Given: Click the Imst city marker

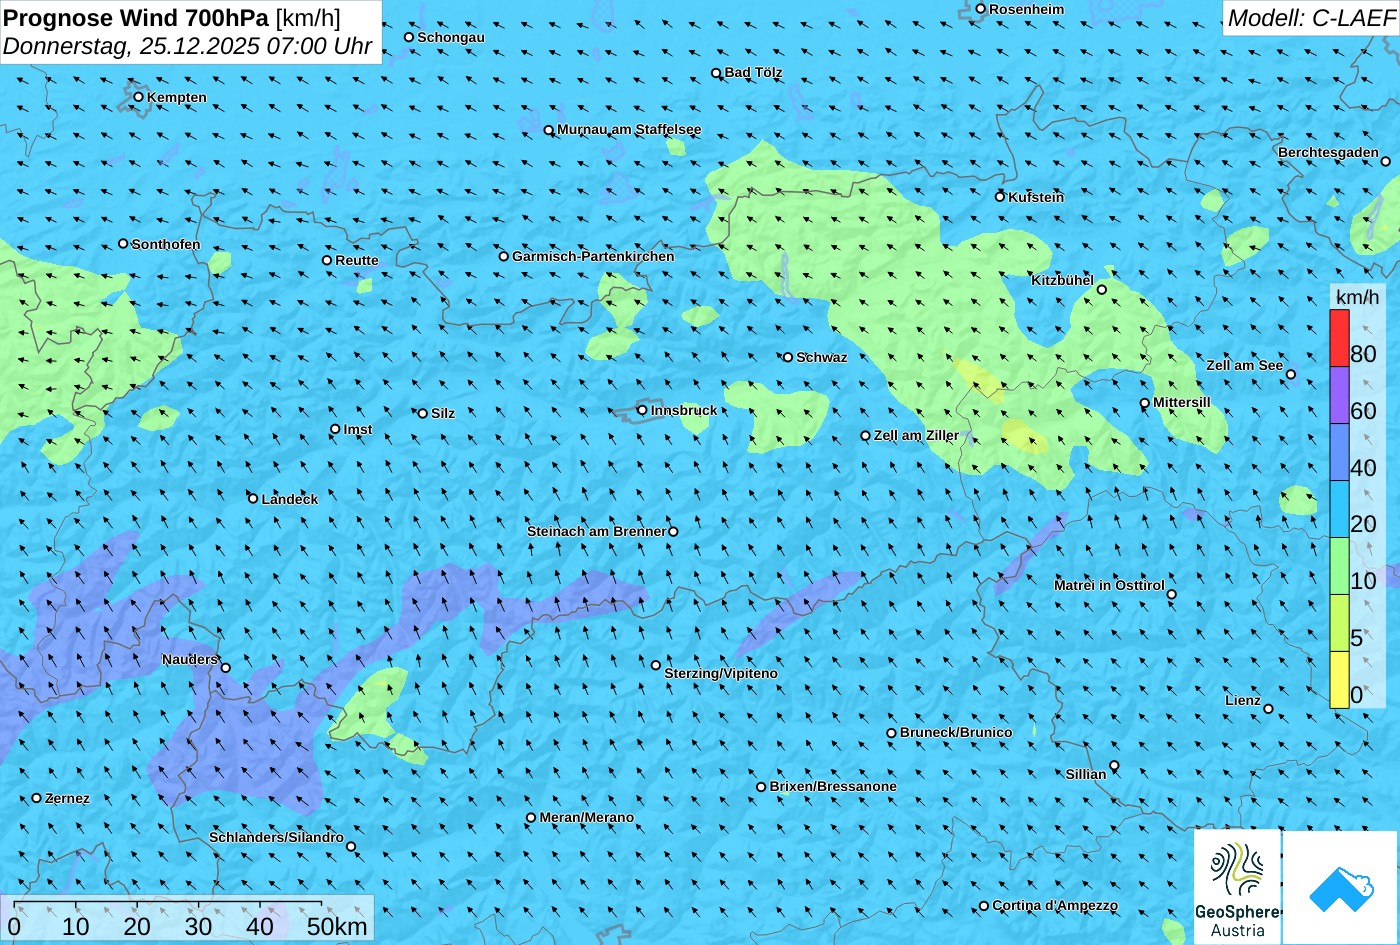Looking at the screenshot, I should coord(334,429).
